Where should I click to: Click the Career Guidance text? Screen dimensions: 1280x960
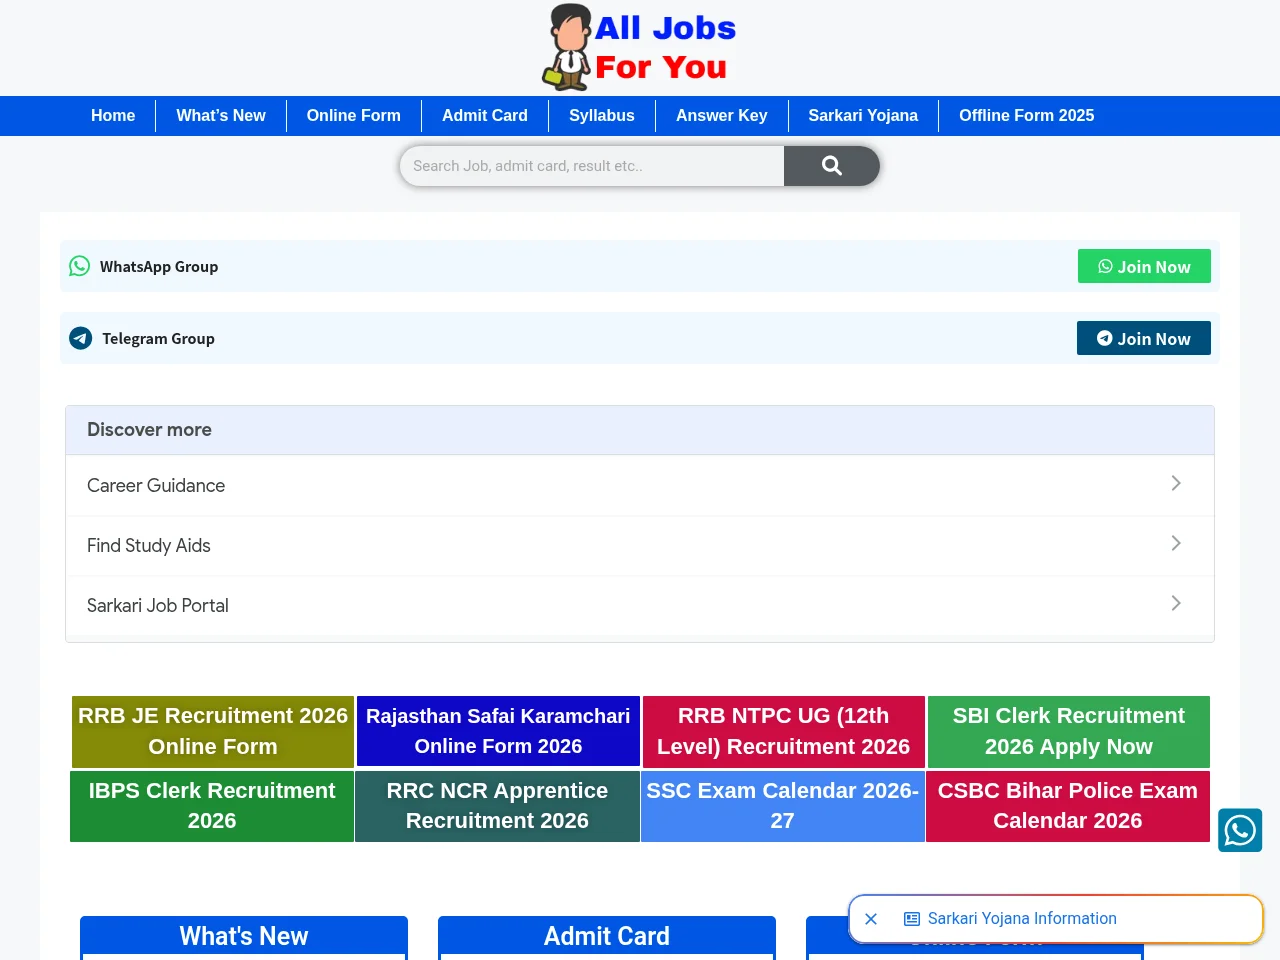[156, 486]
